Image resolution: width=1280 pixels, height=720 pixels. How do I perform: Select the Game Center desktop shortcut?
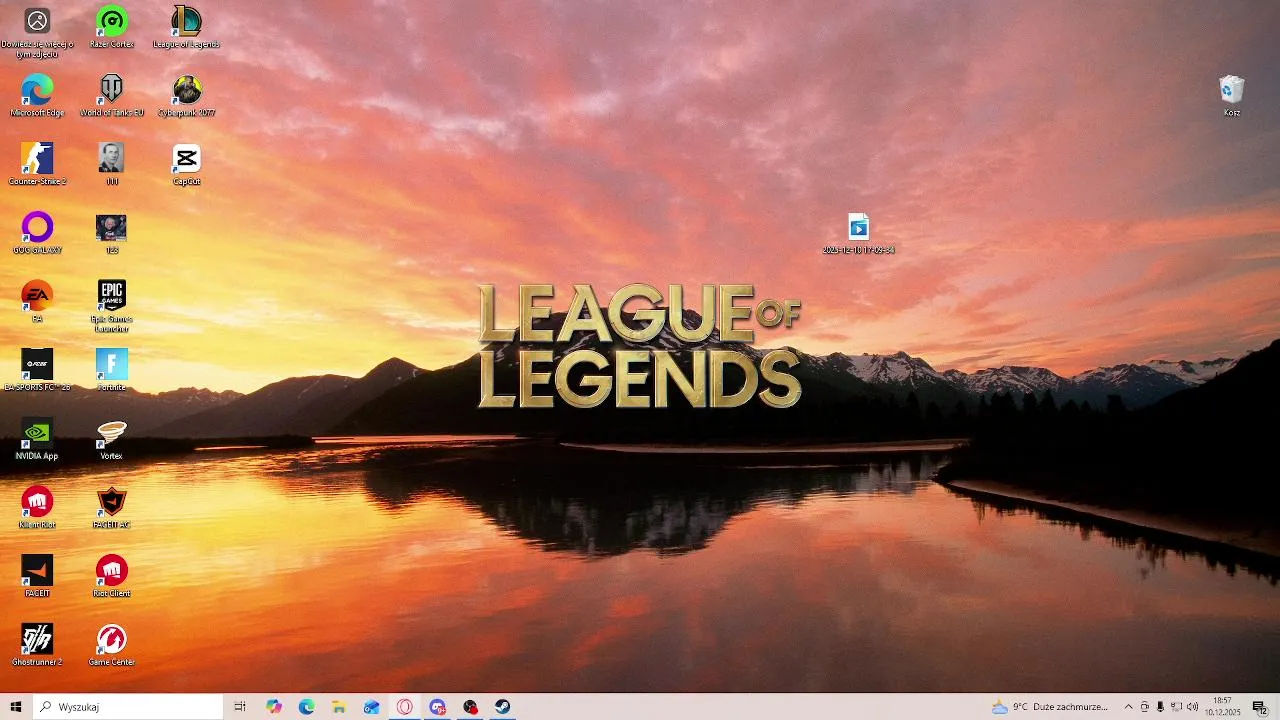(x=112, y=645)
